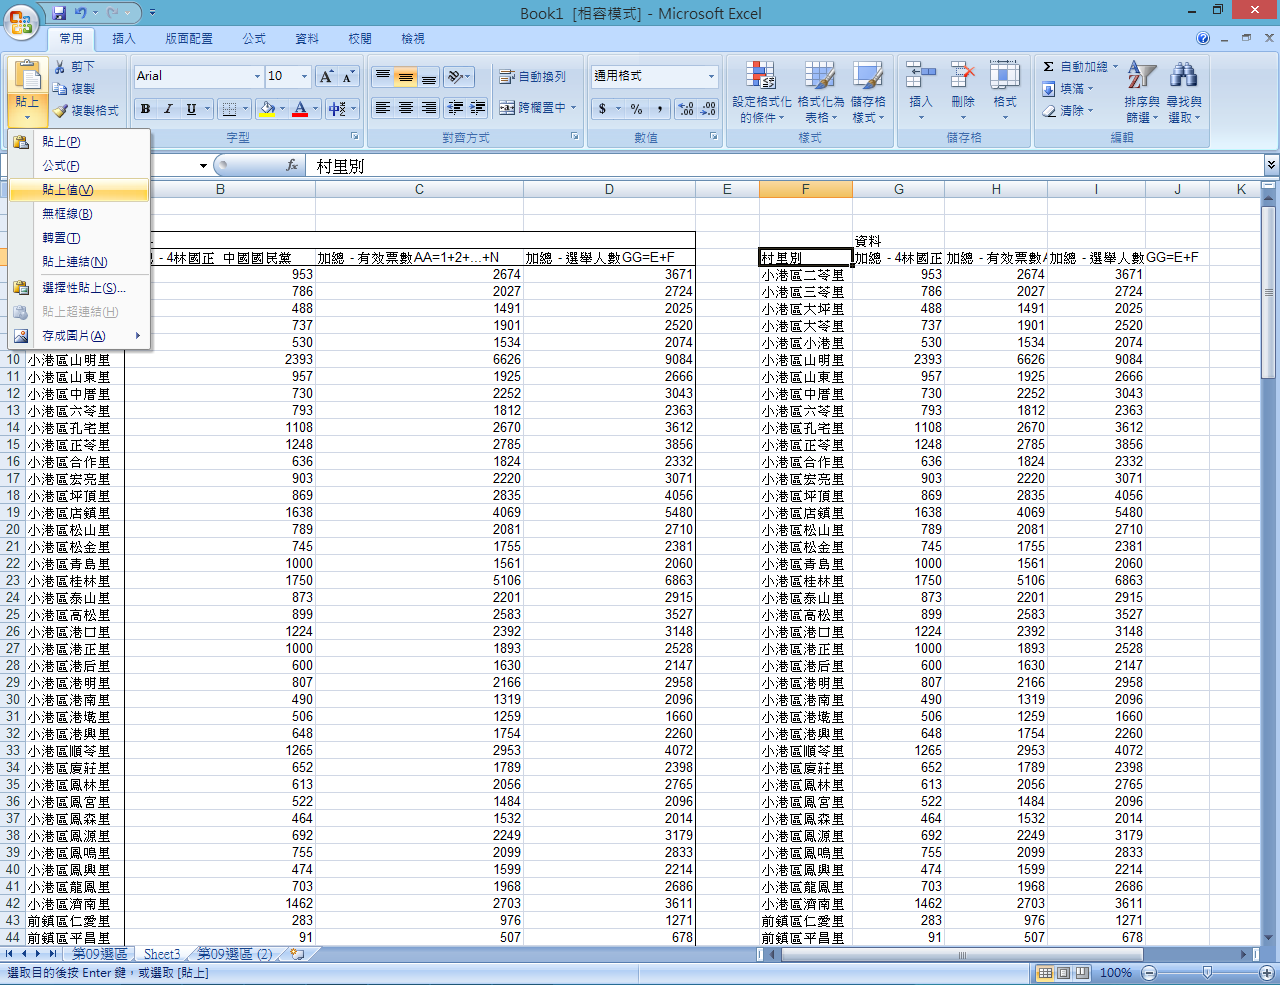Click the zoom slider in the status bar
Screen dimensions: 1280x985
coord(1207,972)
